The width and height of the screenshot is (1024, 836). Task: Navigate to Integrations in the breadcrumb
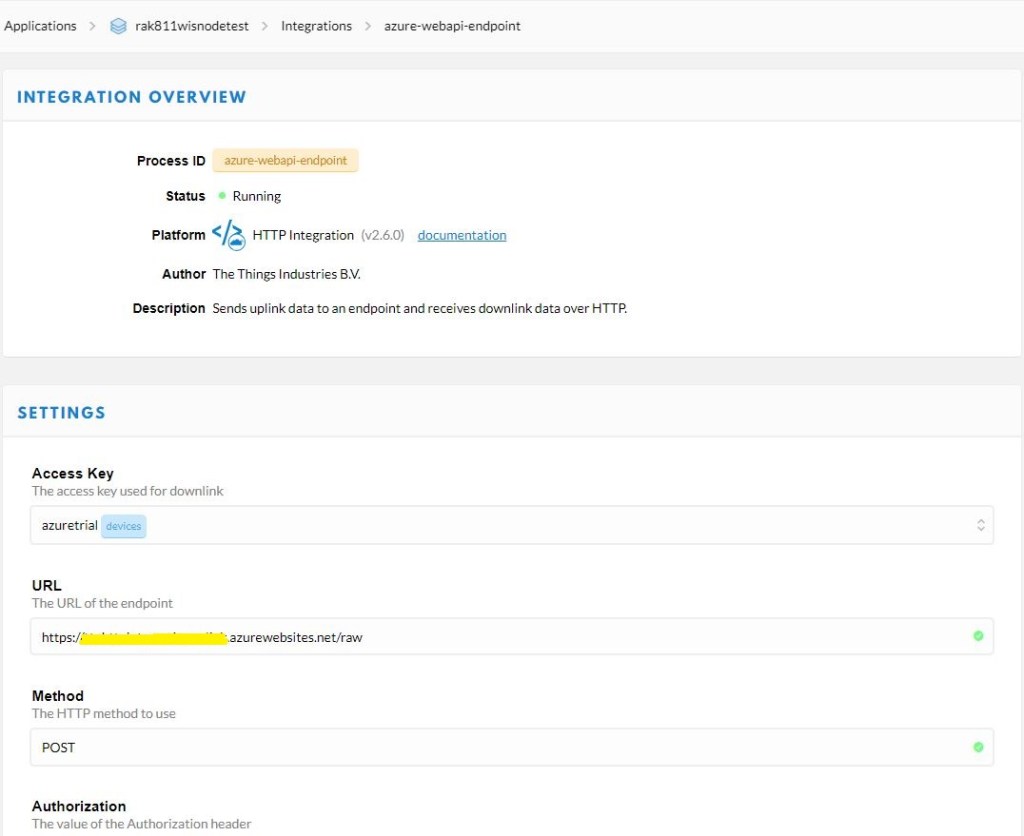click(316, 26)
